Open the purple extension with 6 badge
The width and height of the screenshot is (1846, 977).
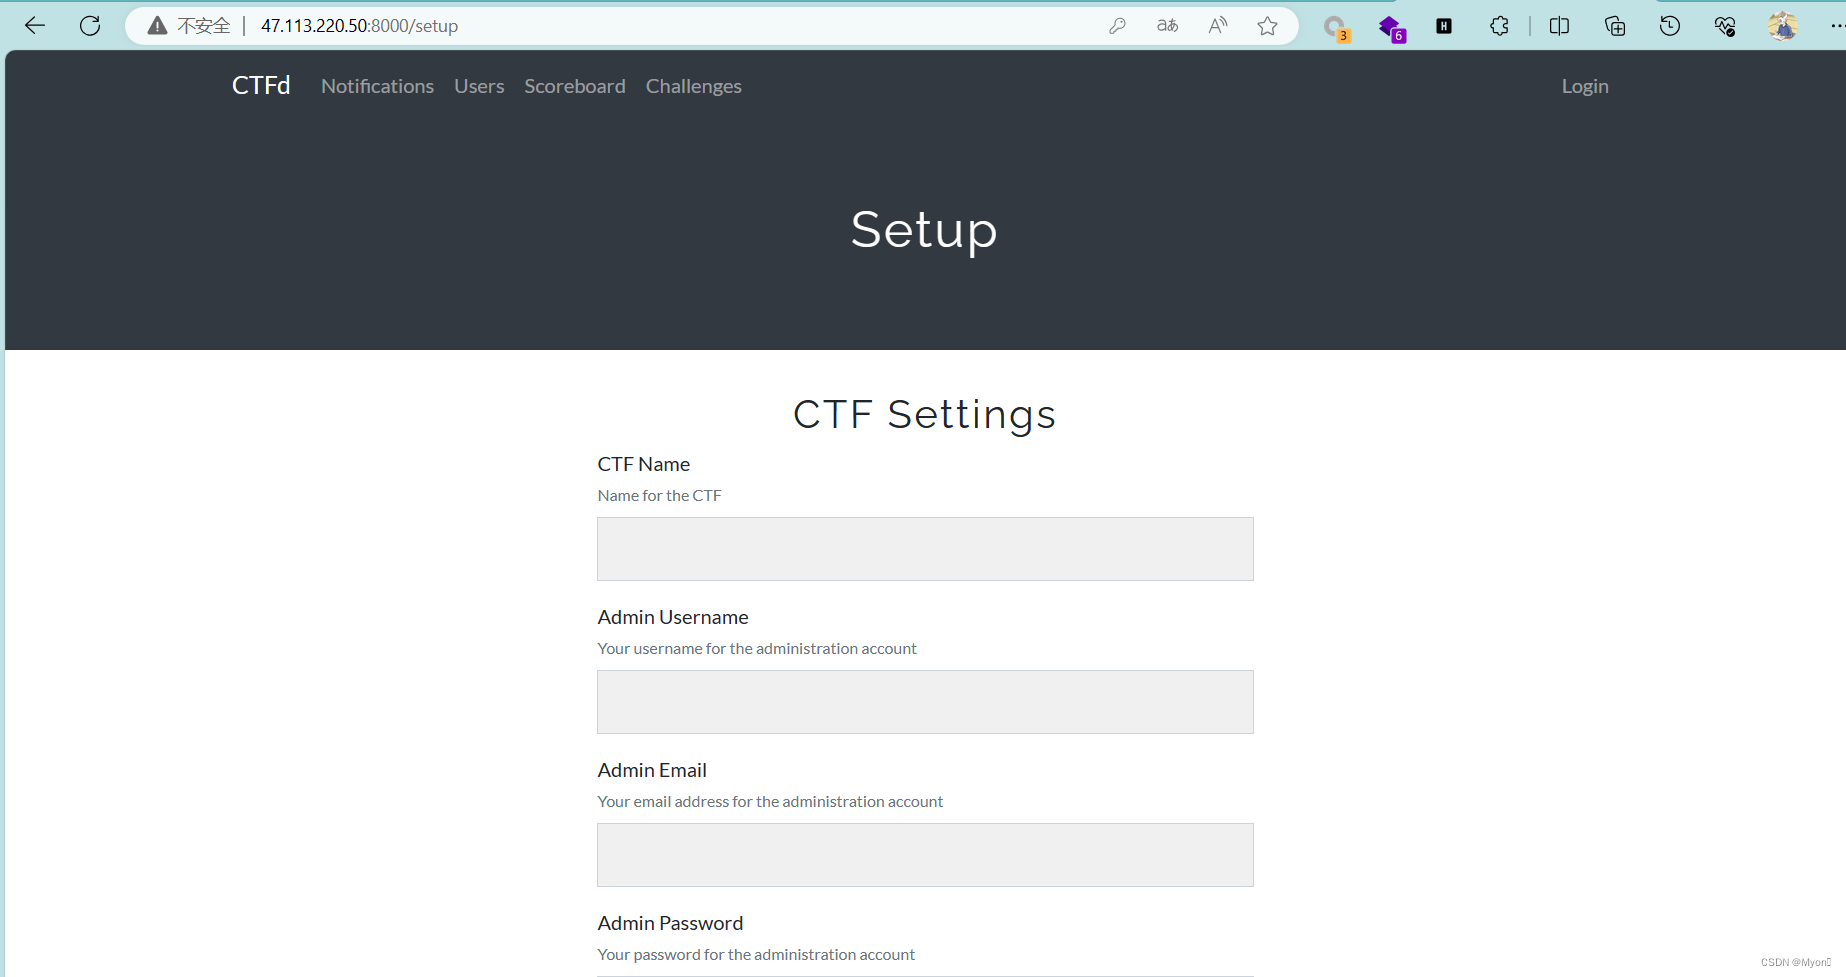tap(1391, 28)
